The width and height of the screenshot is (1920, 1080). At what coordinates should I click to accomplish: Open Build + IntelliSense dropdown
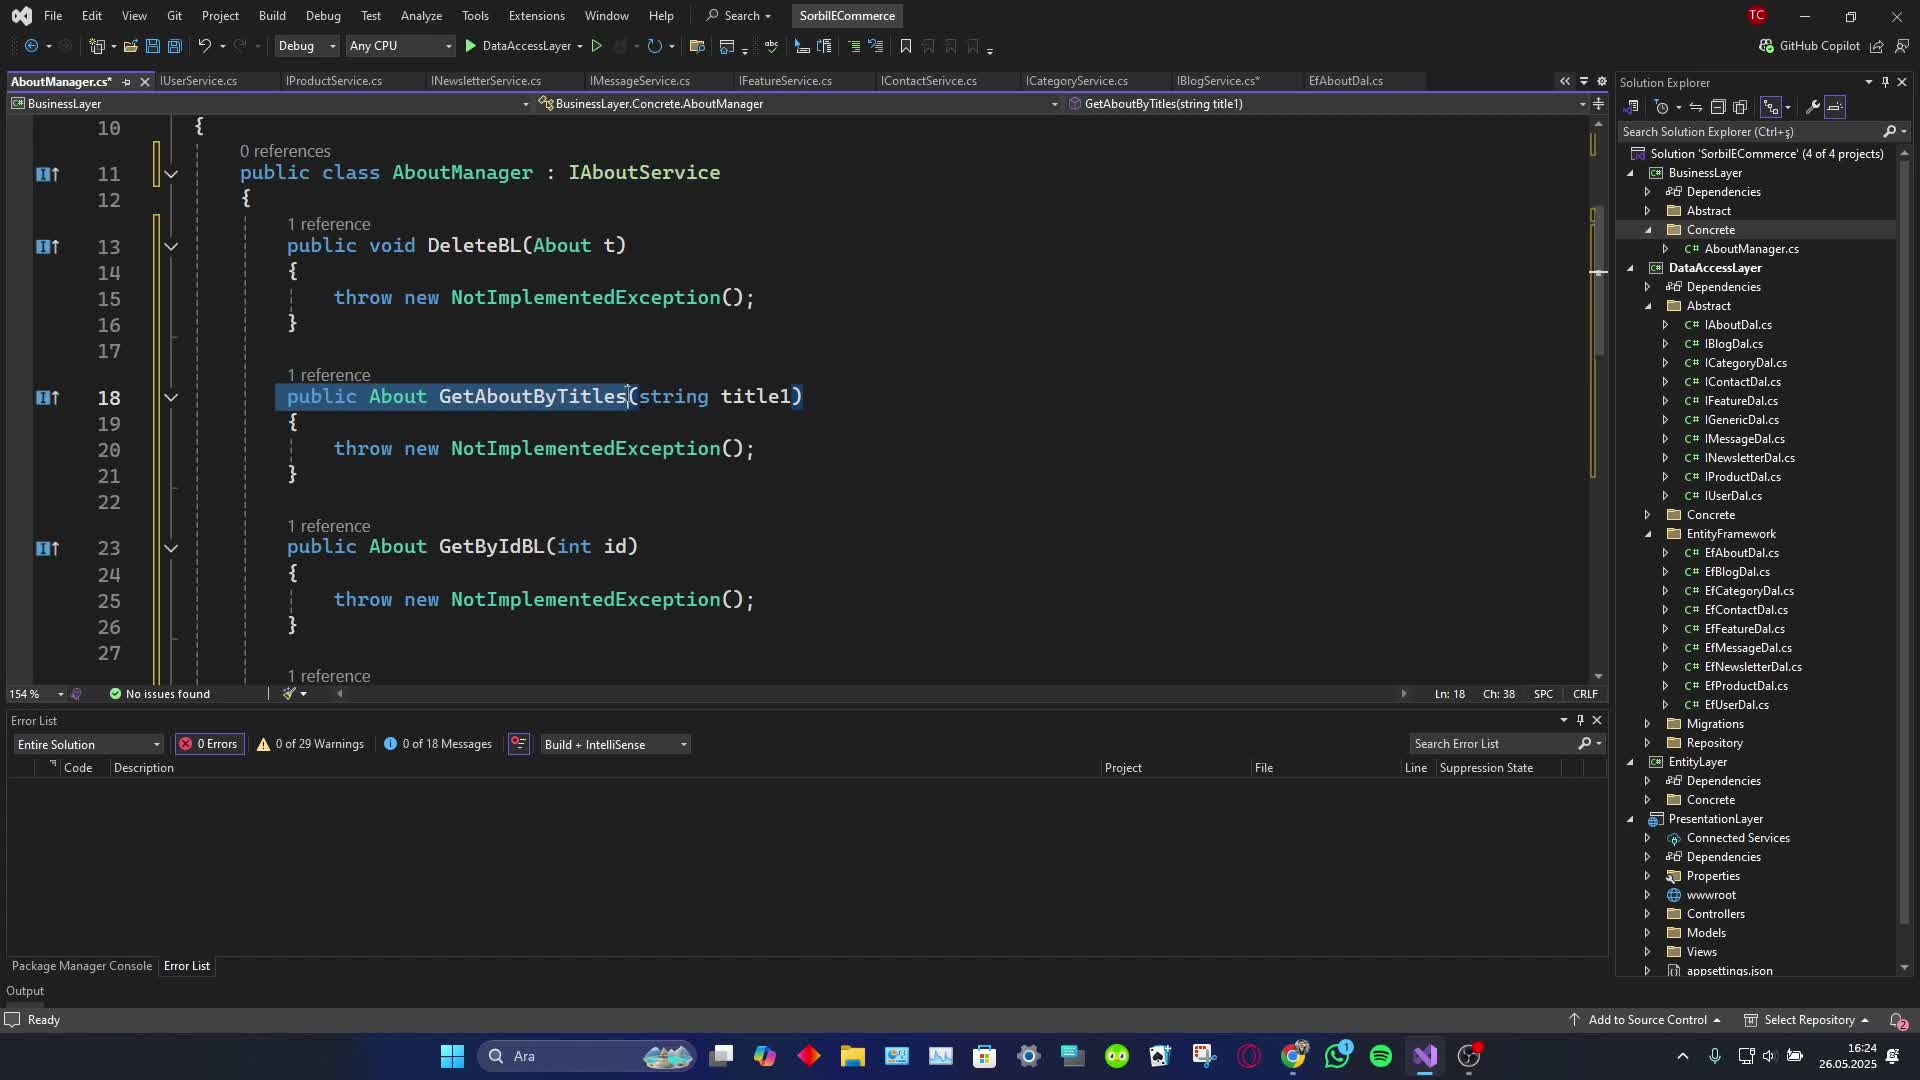pos(615,745)
